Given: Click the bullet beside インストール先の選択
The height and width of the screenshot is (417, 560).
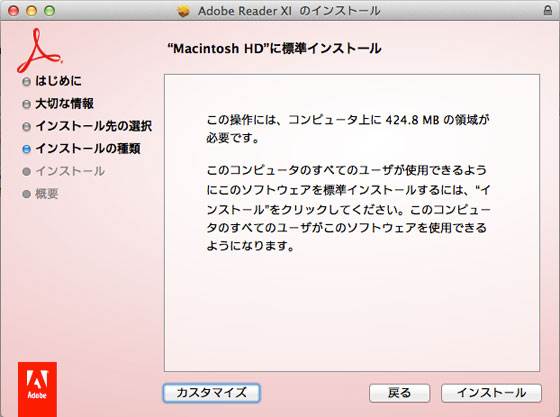Looking at the screenshot, I should [26, 127].
